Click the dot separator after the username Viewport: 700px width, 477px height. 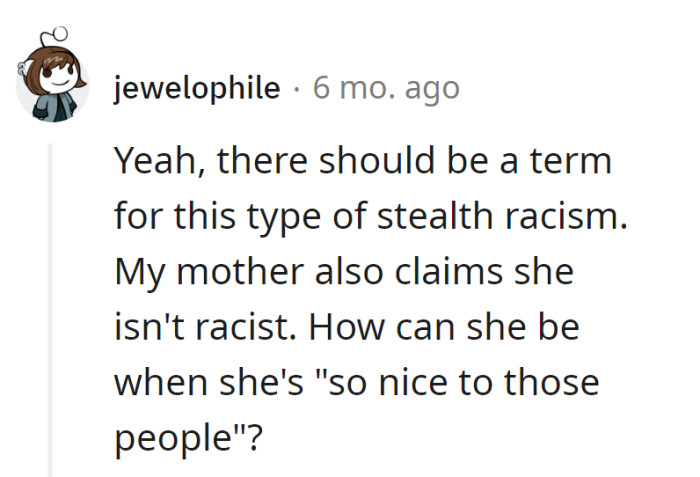296,88
